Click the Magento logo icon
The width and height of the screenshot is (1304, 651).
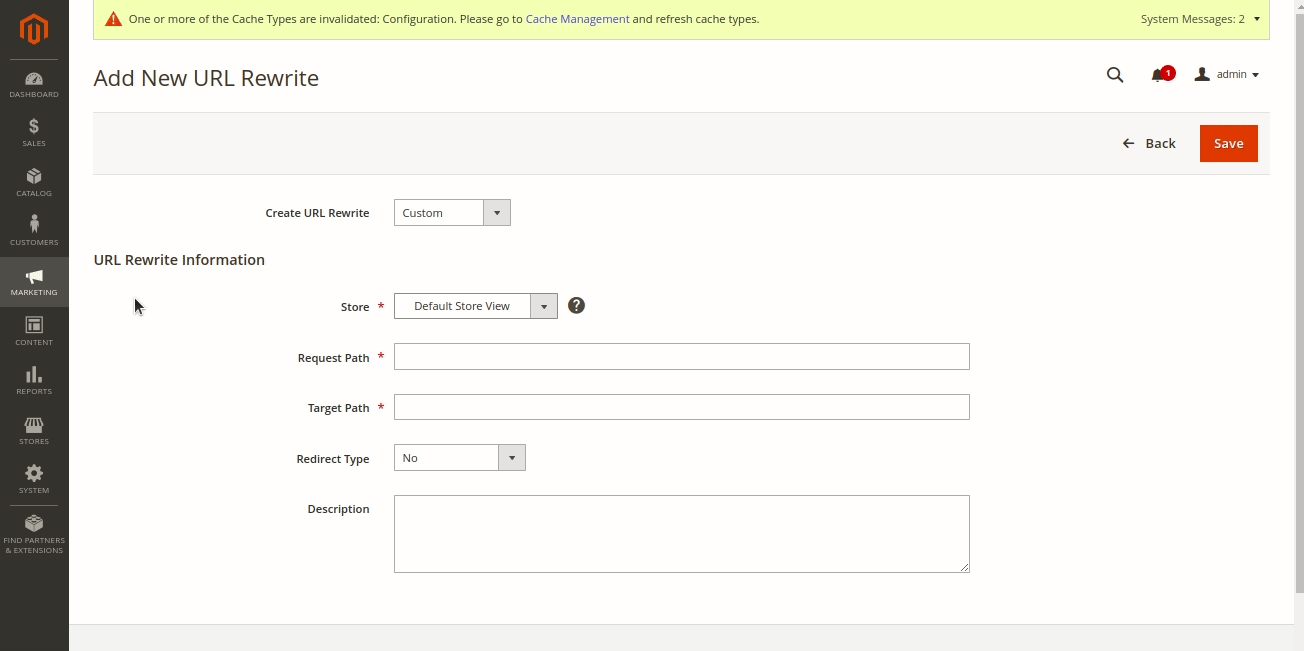point(34,30)
